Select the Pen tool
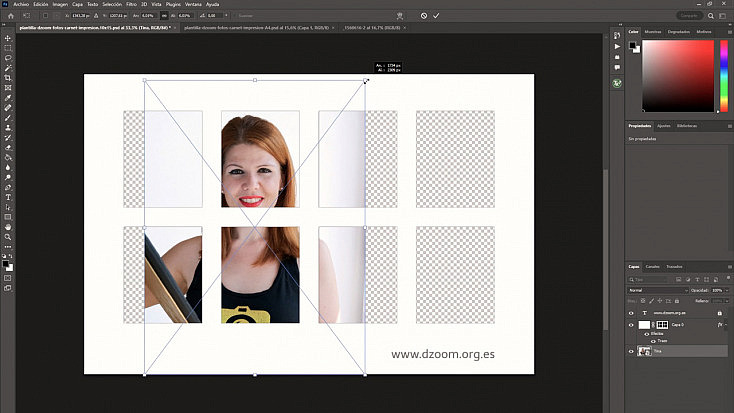 8,187
